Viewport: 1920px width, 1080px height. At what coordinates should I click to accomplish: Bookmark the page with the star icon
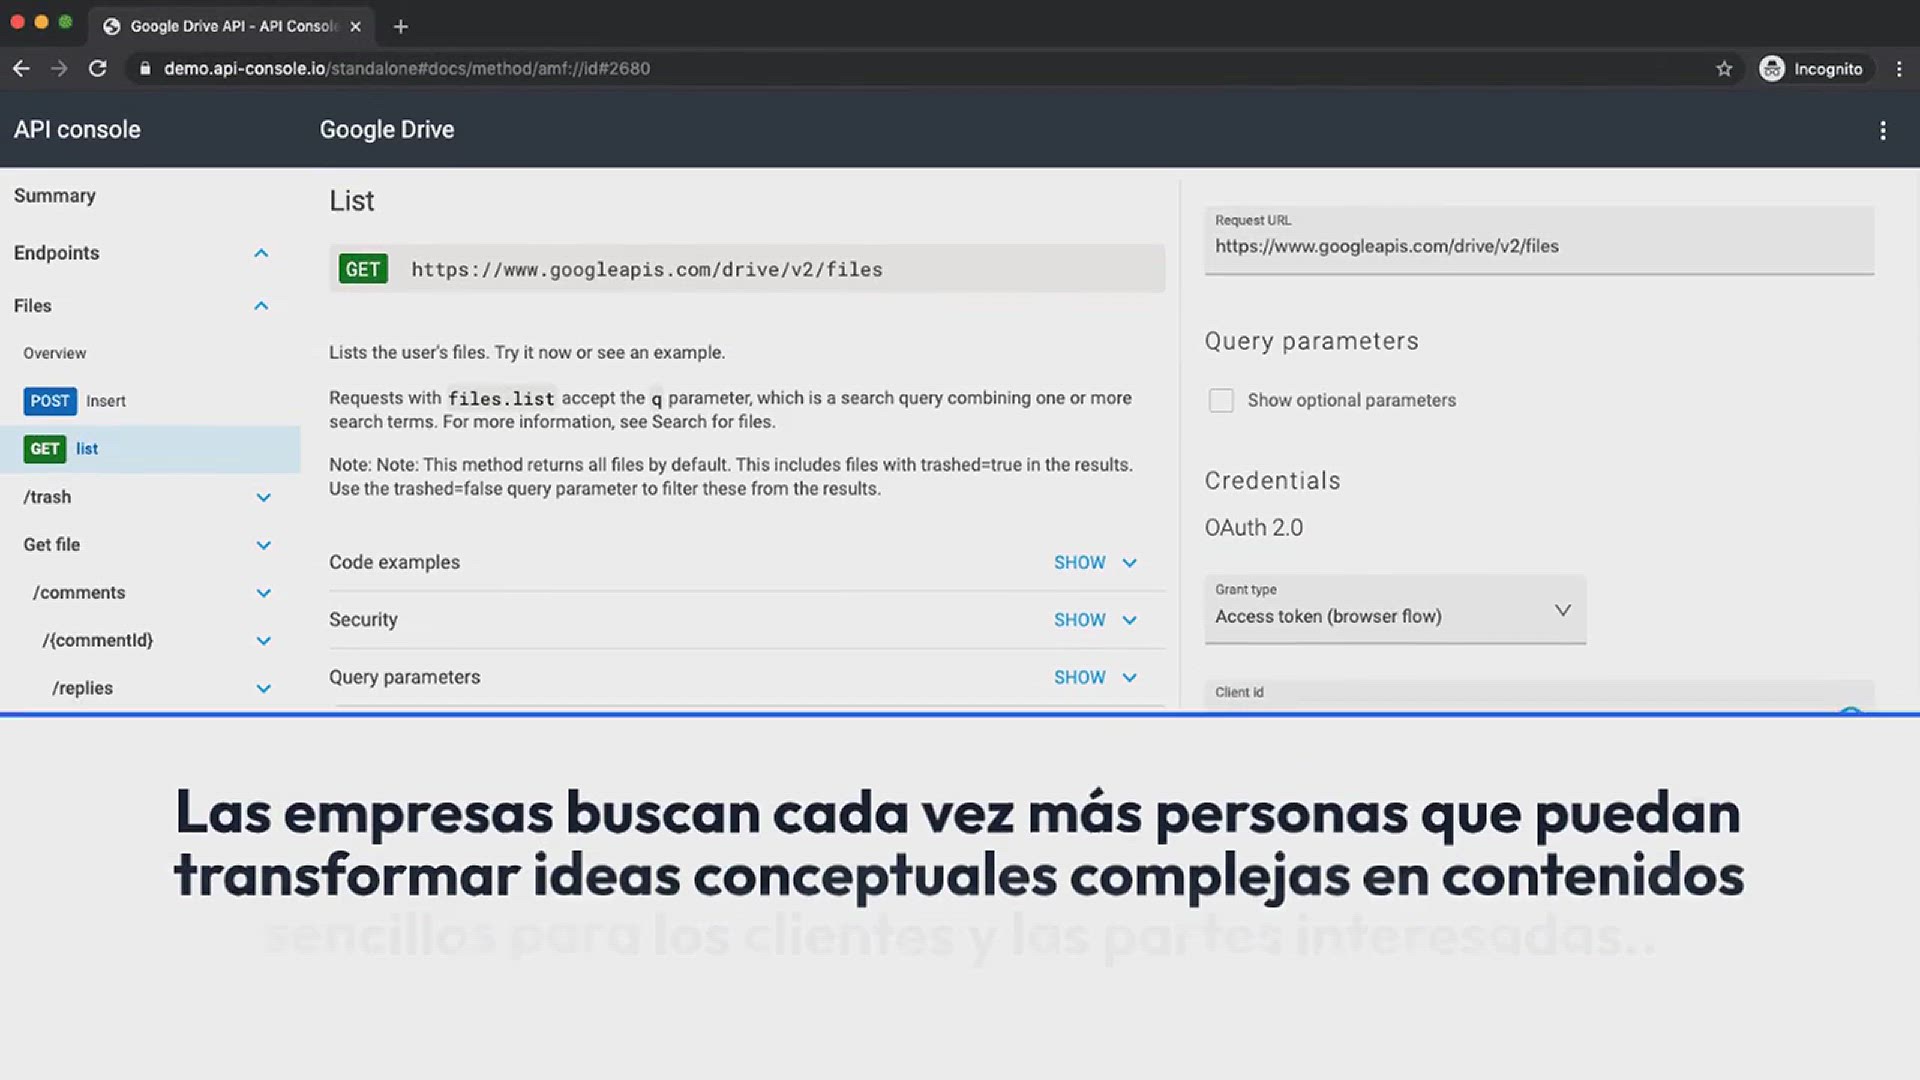pos(1724,68)
